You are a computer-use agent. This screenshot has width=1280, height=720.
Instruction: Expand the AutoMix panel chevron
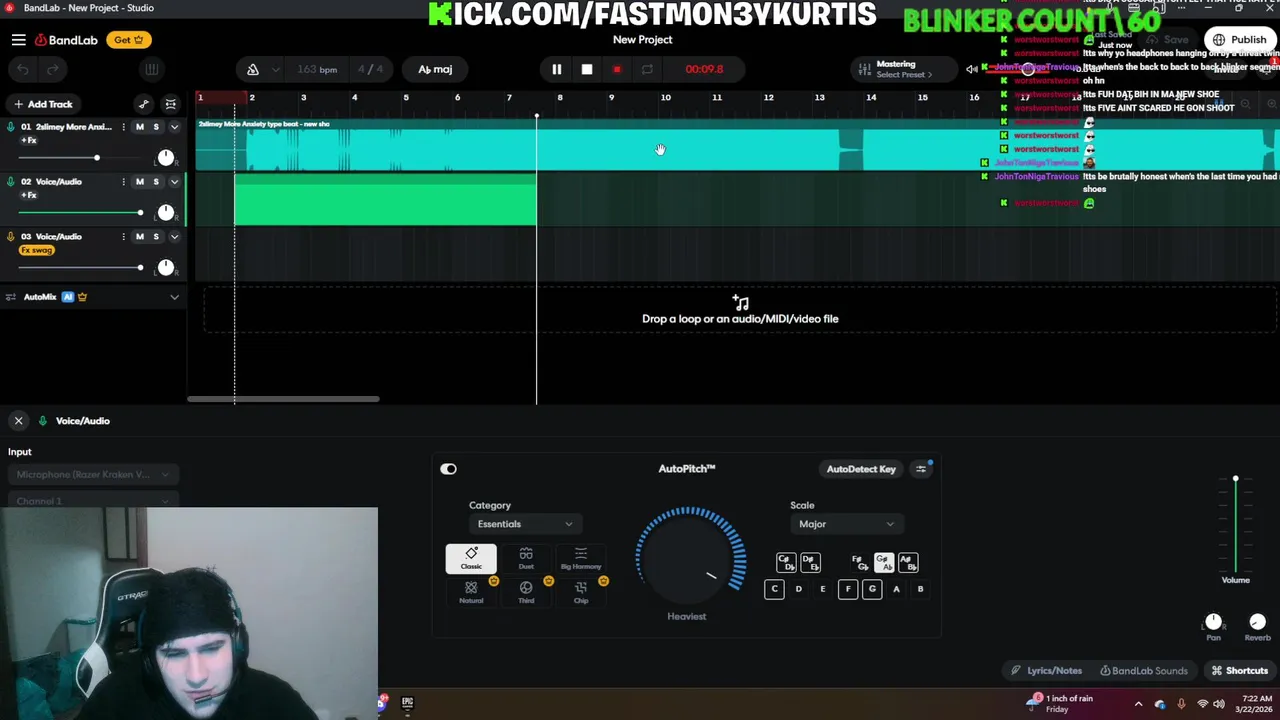pos(174,297)
